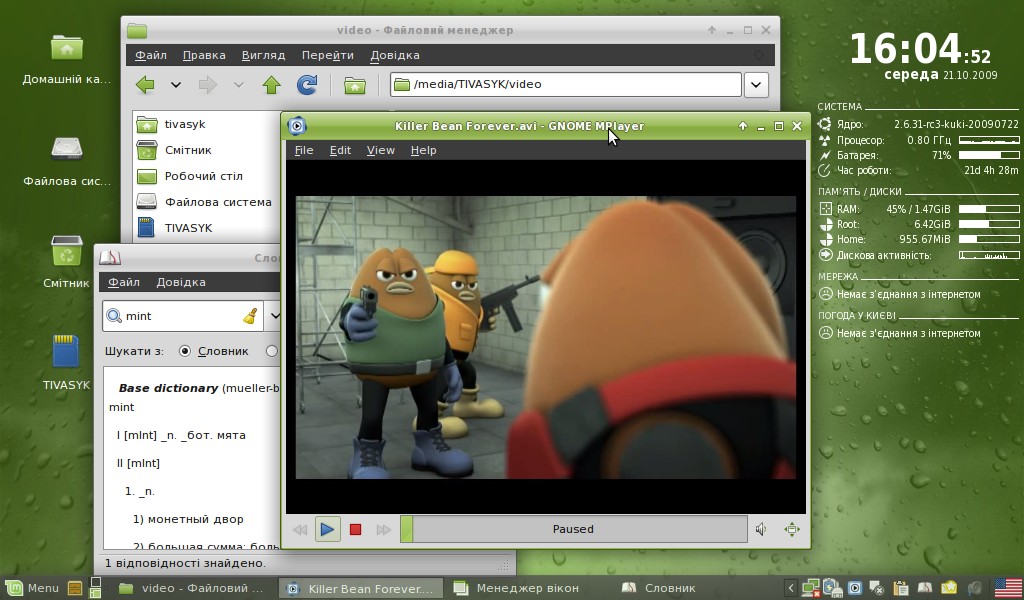Open the Перейти menu in the file manager
Screen dimensions: 1024x600
[x=328, y=55]
